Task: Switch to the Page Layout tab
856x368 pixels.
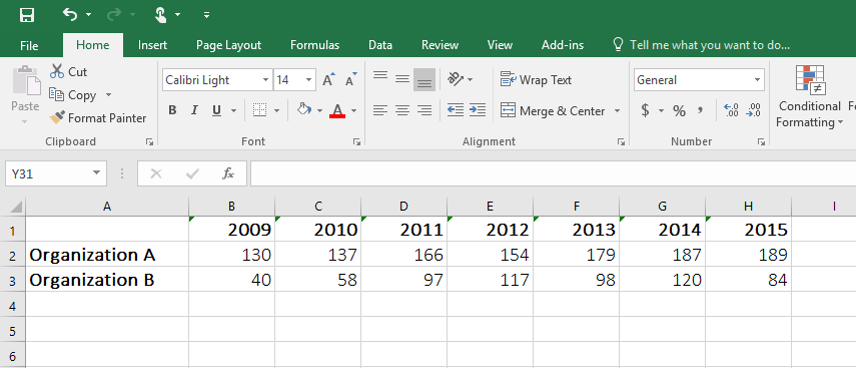Action: (229, 45)
